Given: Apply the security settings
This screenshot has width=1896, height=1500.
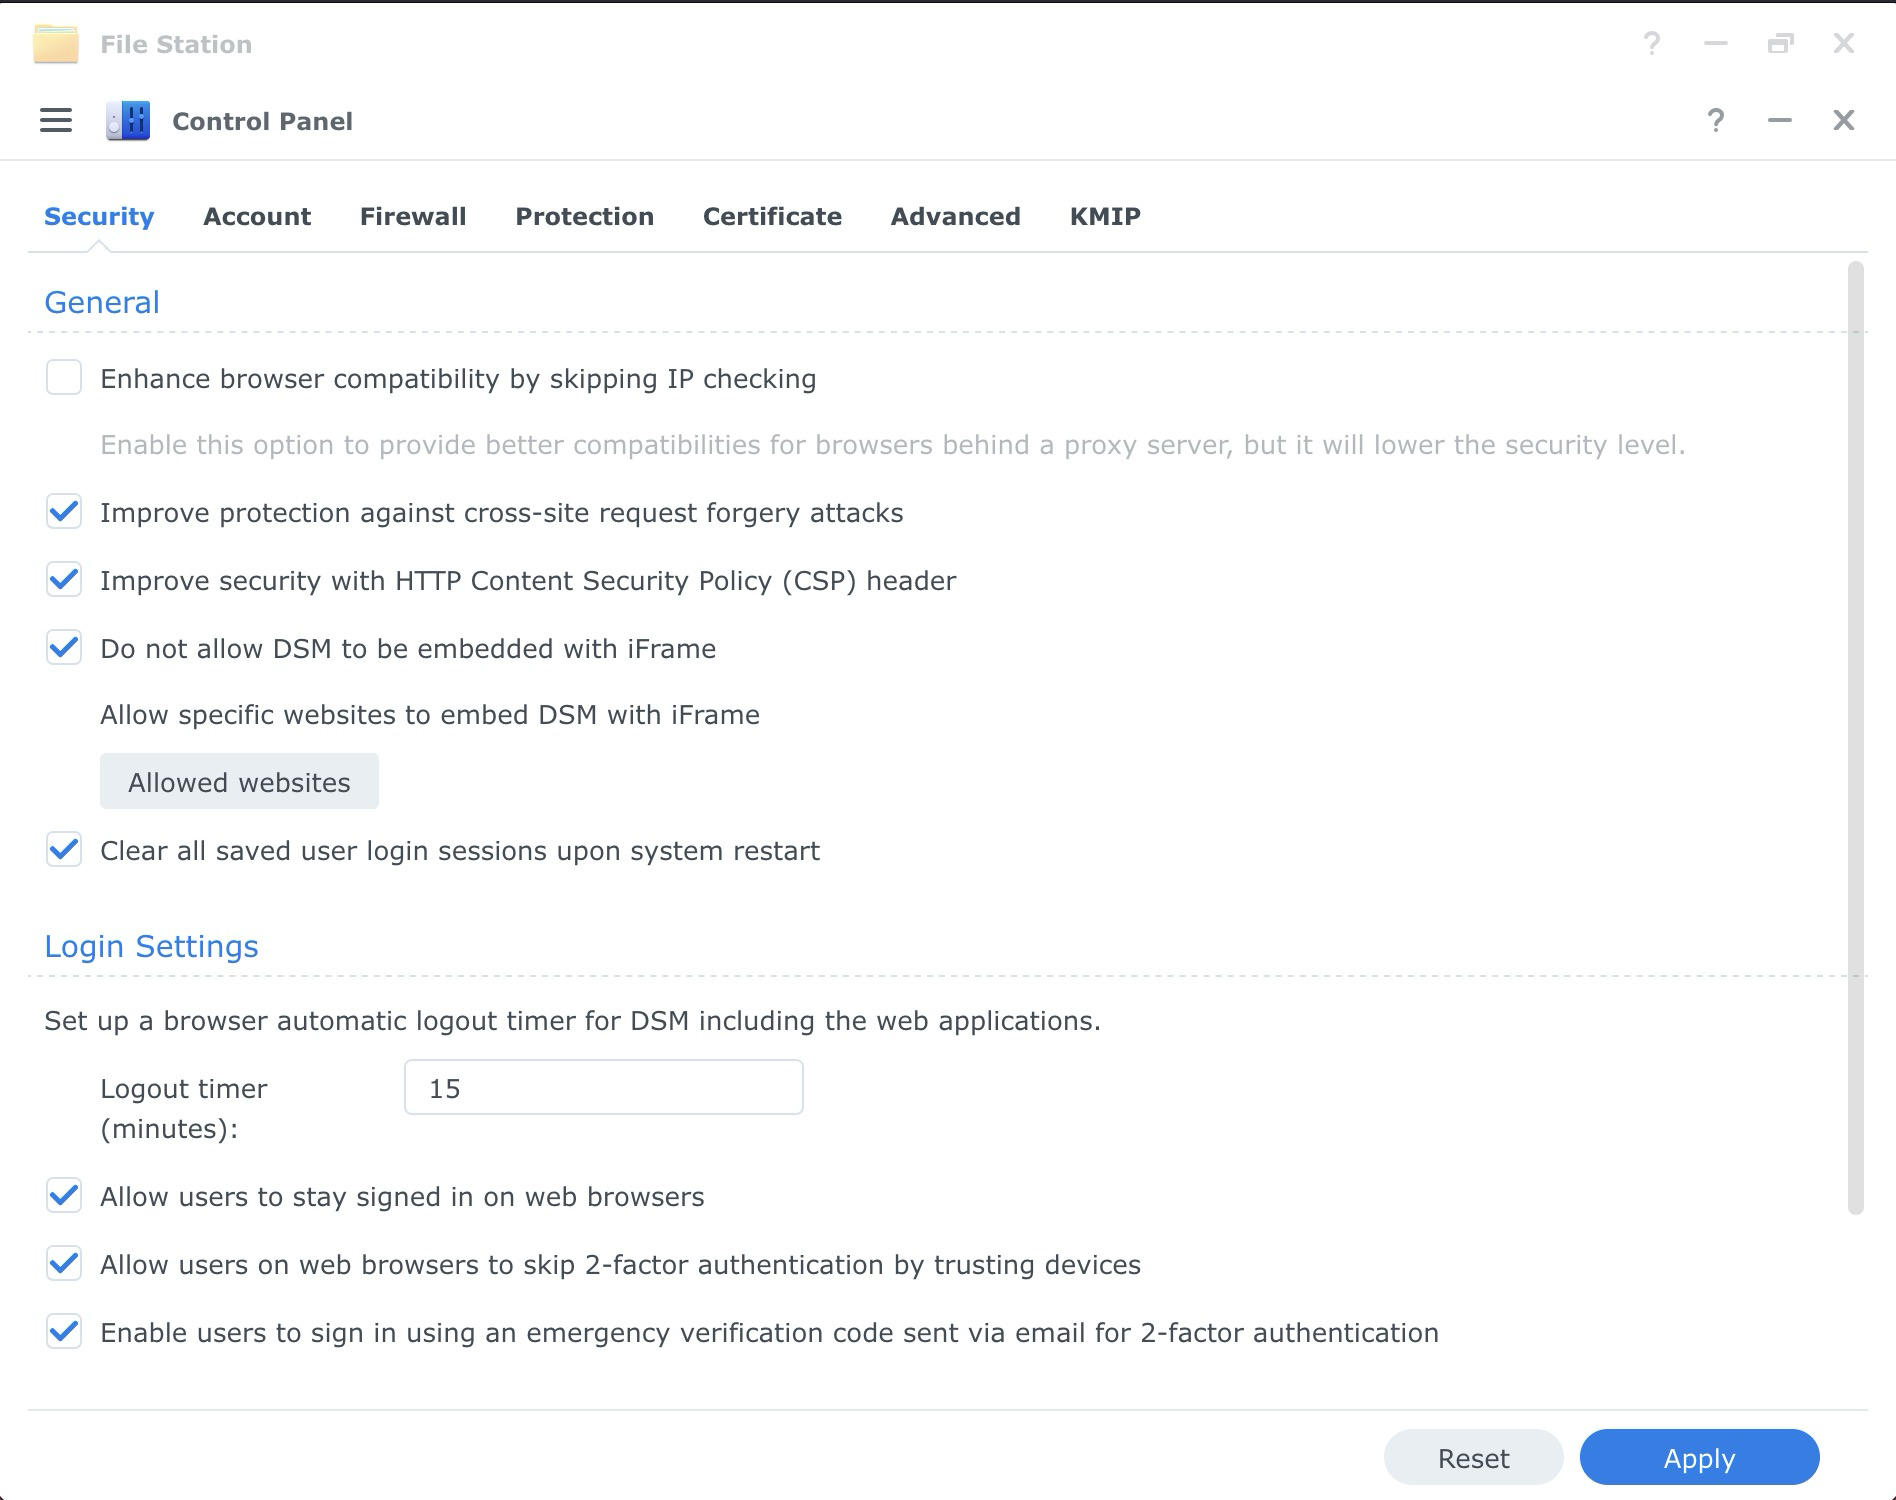Looking at the screenshot, I should 1699,1457.
